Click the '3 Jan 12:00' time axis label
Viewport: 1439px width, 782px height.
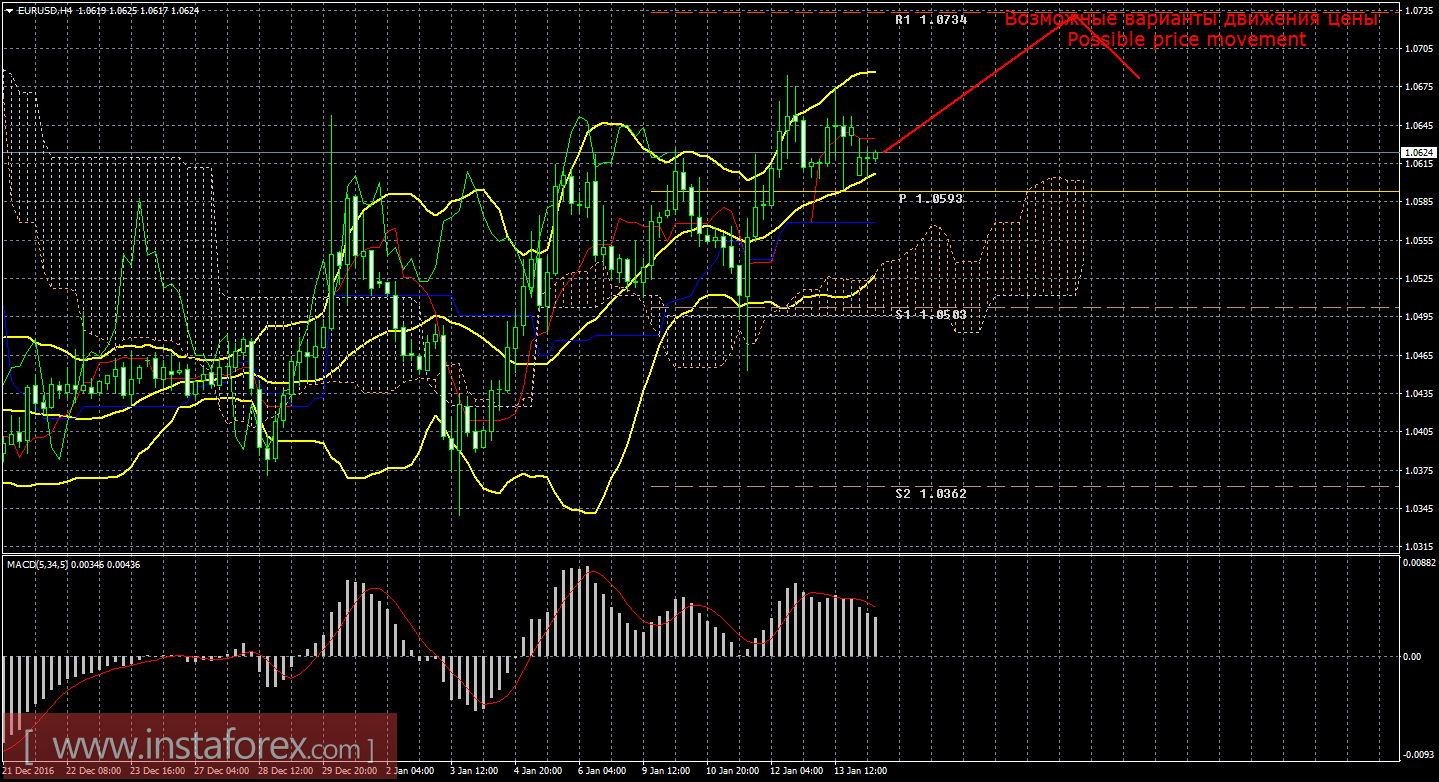(473, 771)
